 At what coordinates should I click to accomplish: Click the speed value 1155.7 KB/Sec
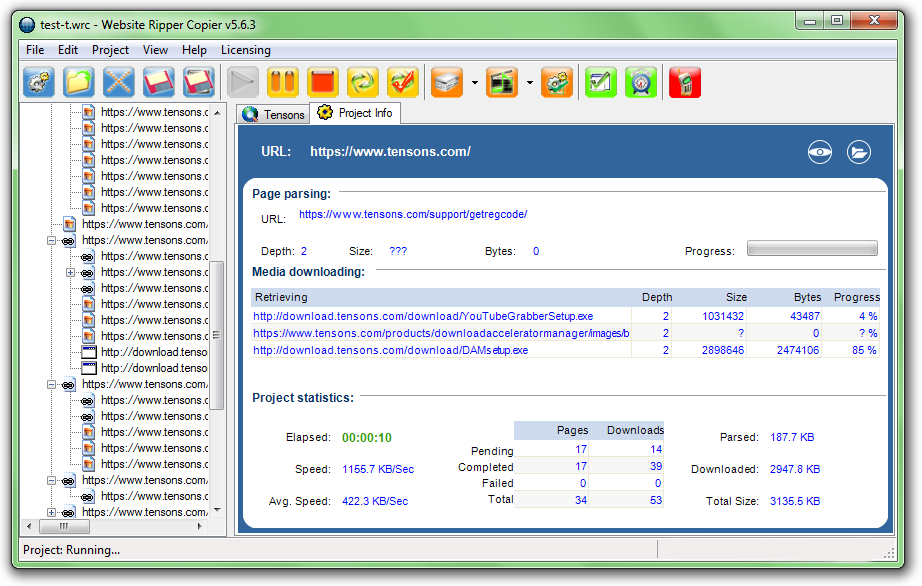pos(378,470)
